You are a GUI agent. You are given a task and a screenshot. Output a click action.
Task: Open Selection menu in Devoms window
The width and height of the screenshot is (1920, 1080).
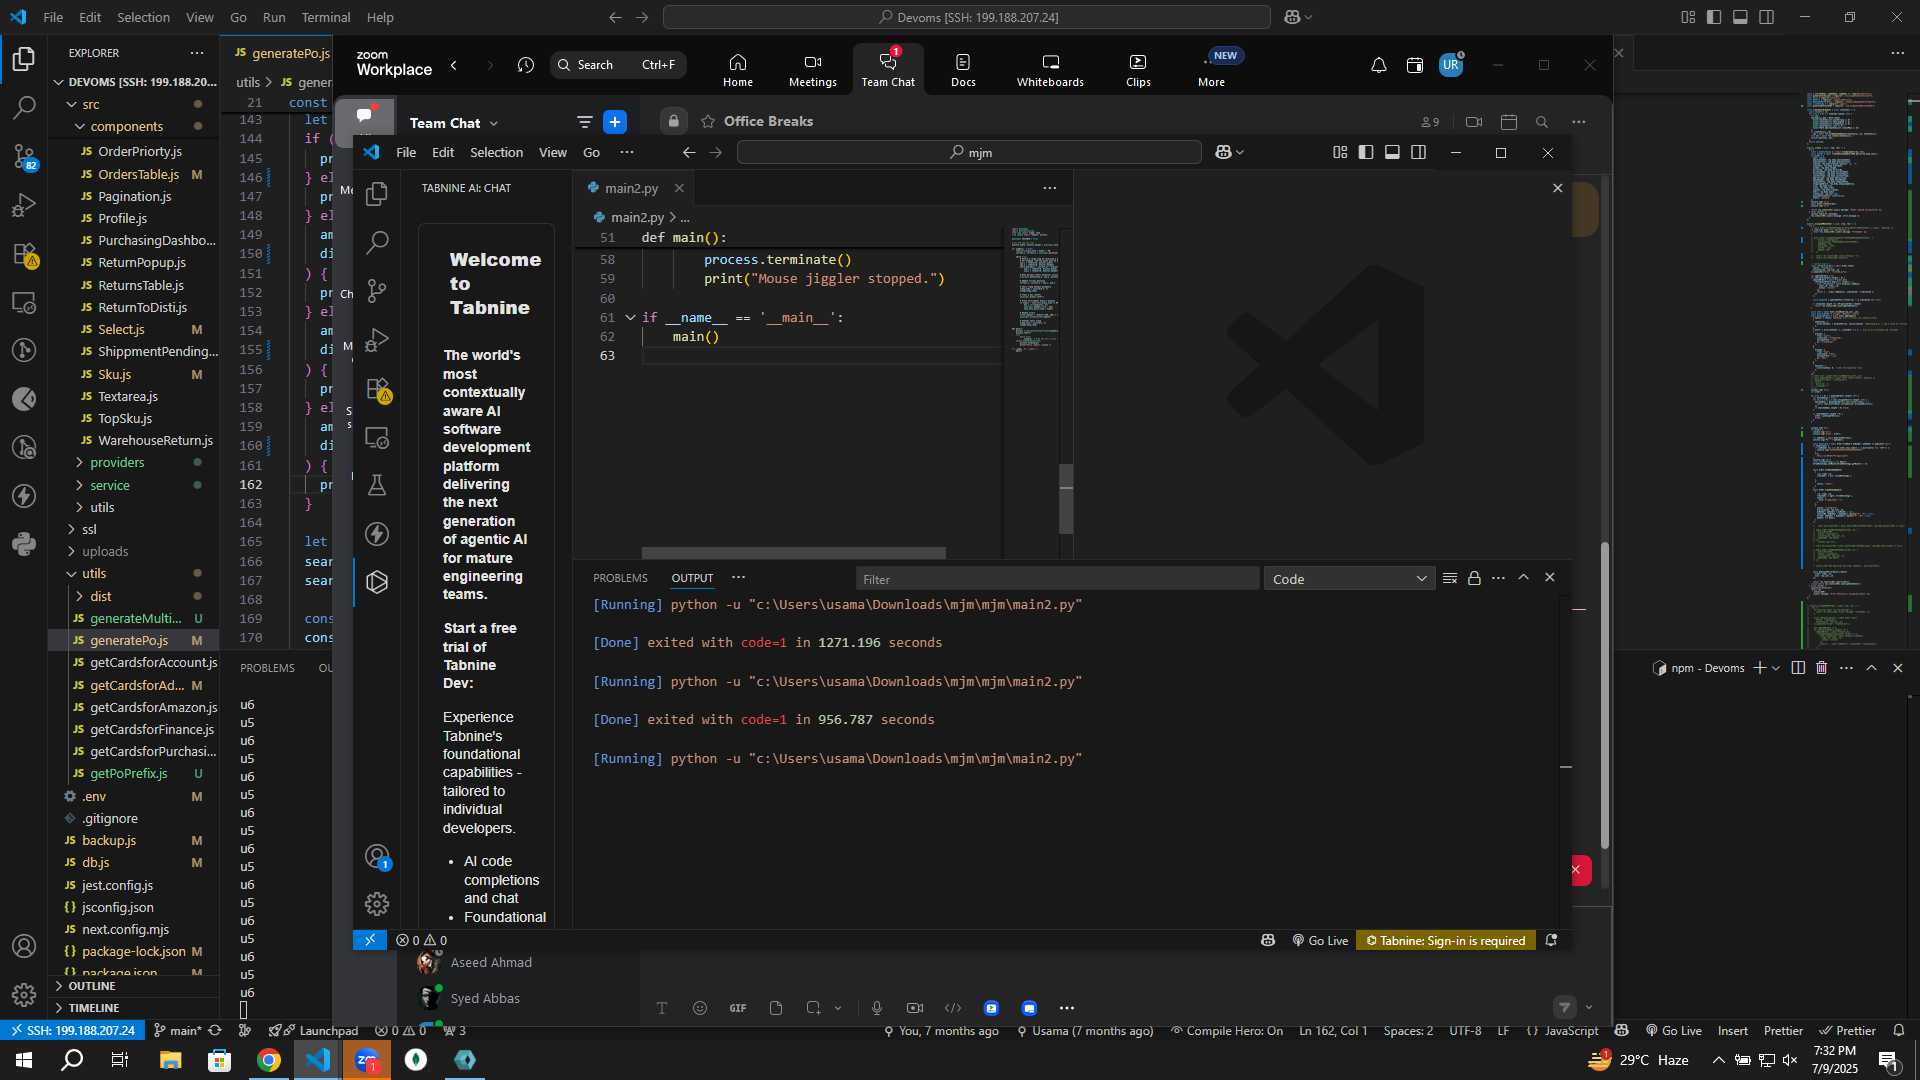coord(143,17)
